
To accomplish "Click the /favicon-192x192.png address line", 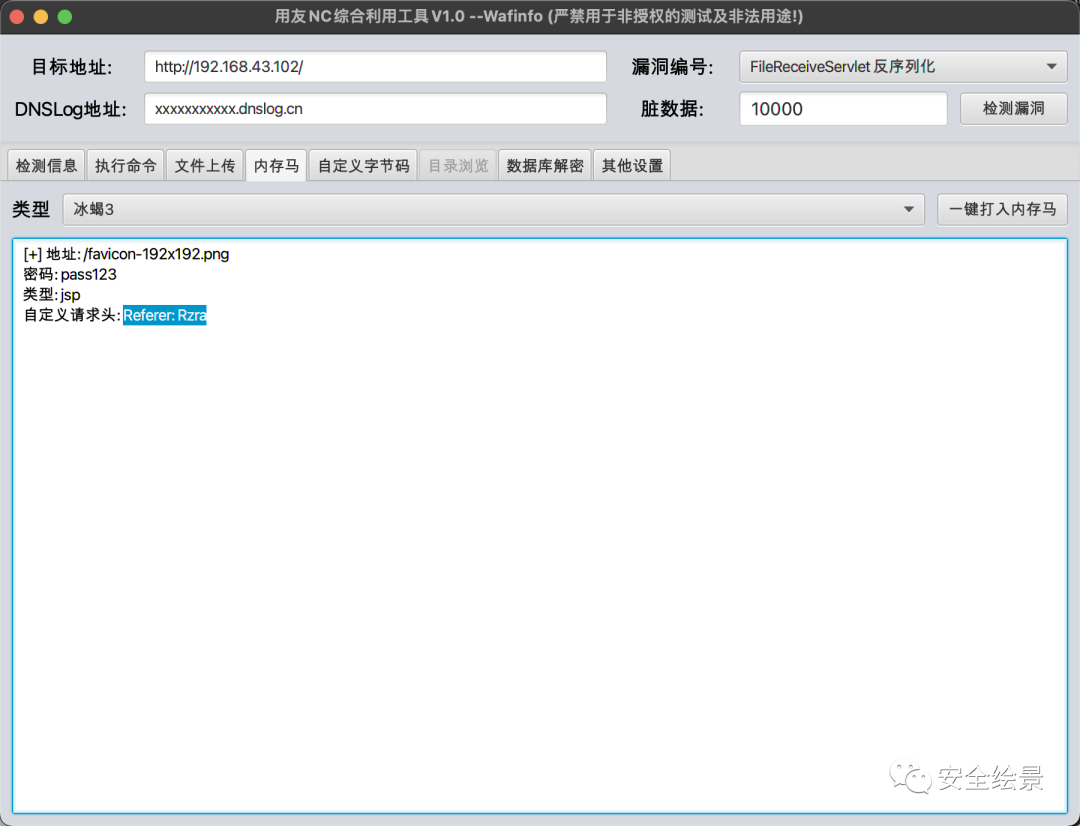I will [126, 254].
